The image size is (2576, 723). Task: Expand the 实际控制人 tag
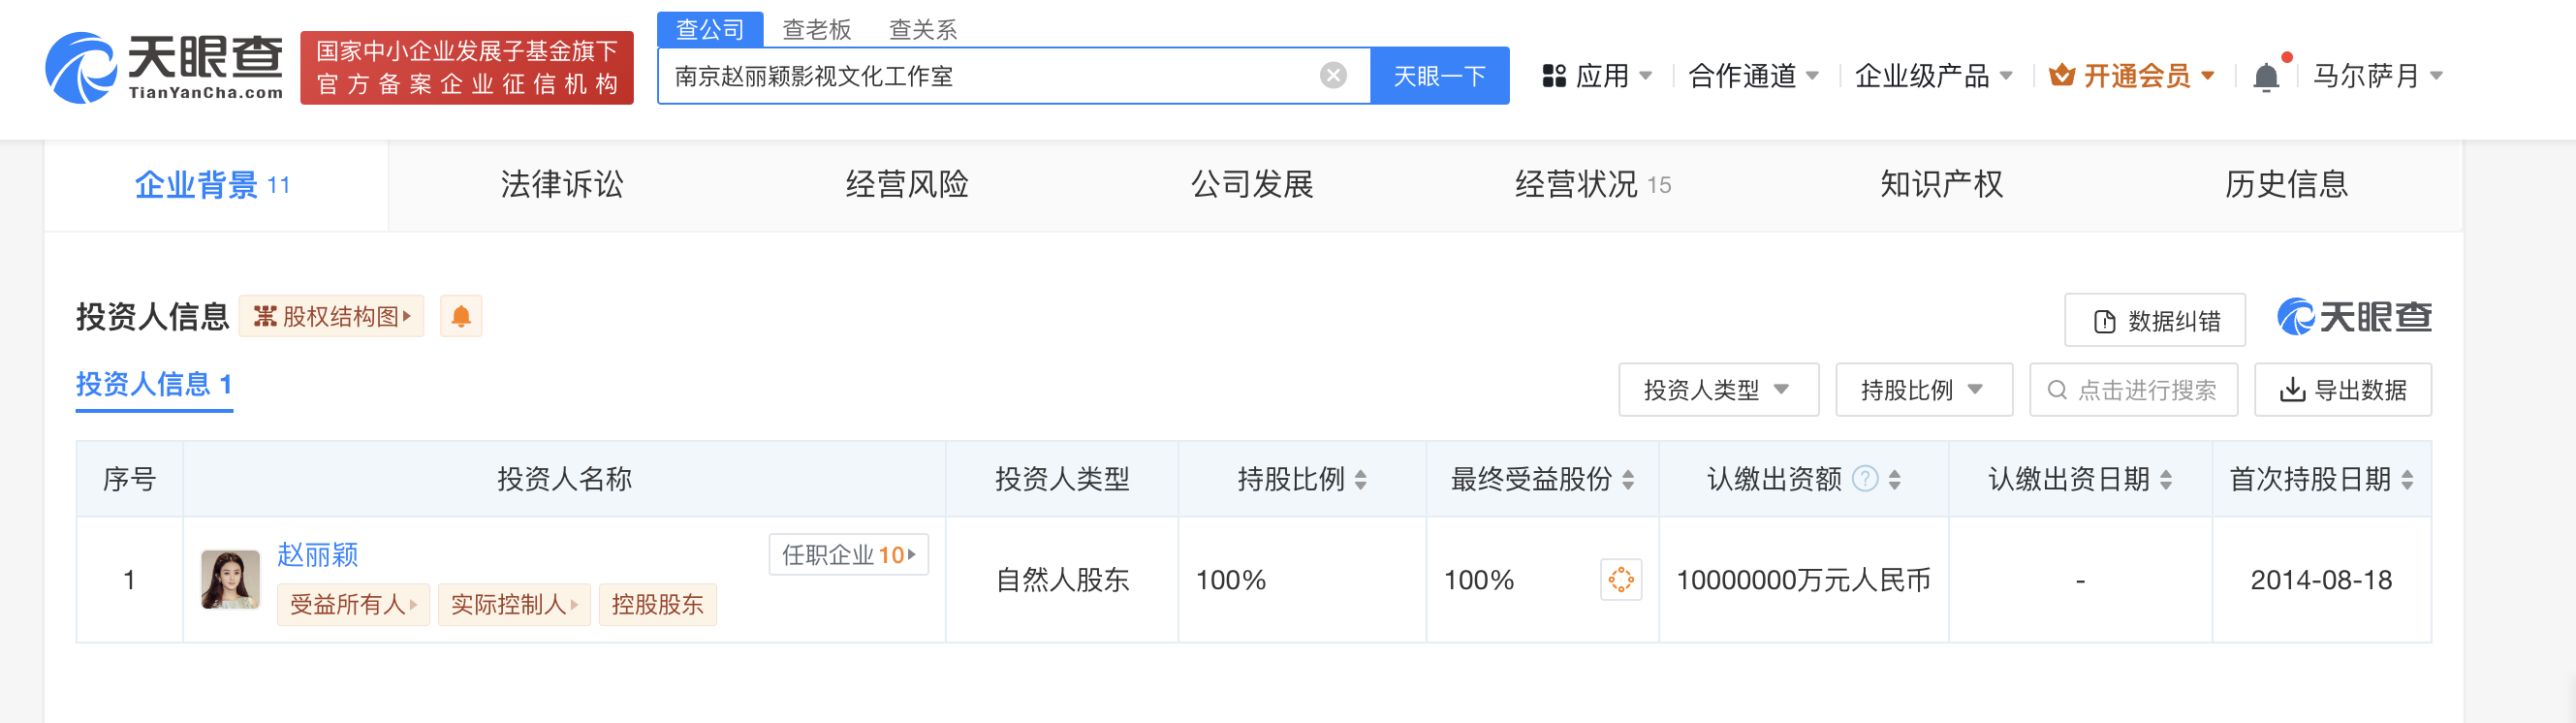click(514, 604)
